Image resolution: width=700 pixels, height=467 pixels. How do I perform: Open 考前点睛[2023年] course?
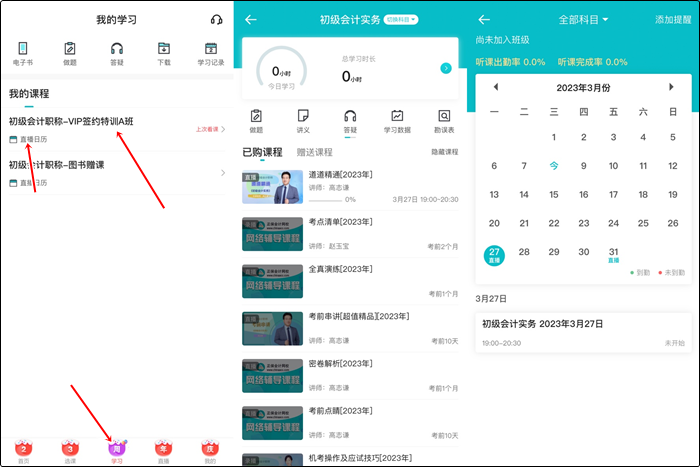tap(350, 423)
